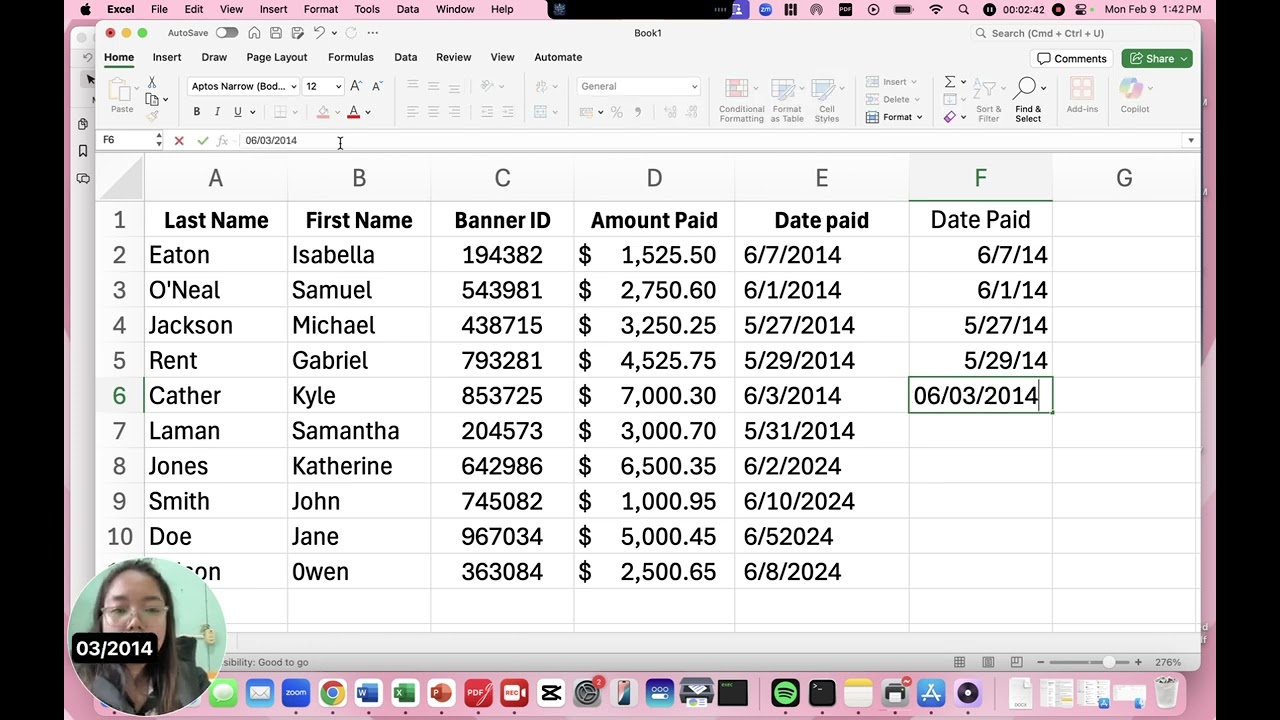Click the Save icon in title bar
Image resolution: width=1280 pixels, height=720 pixels.
pyautogui.click(x=275, y=33)
